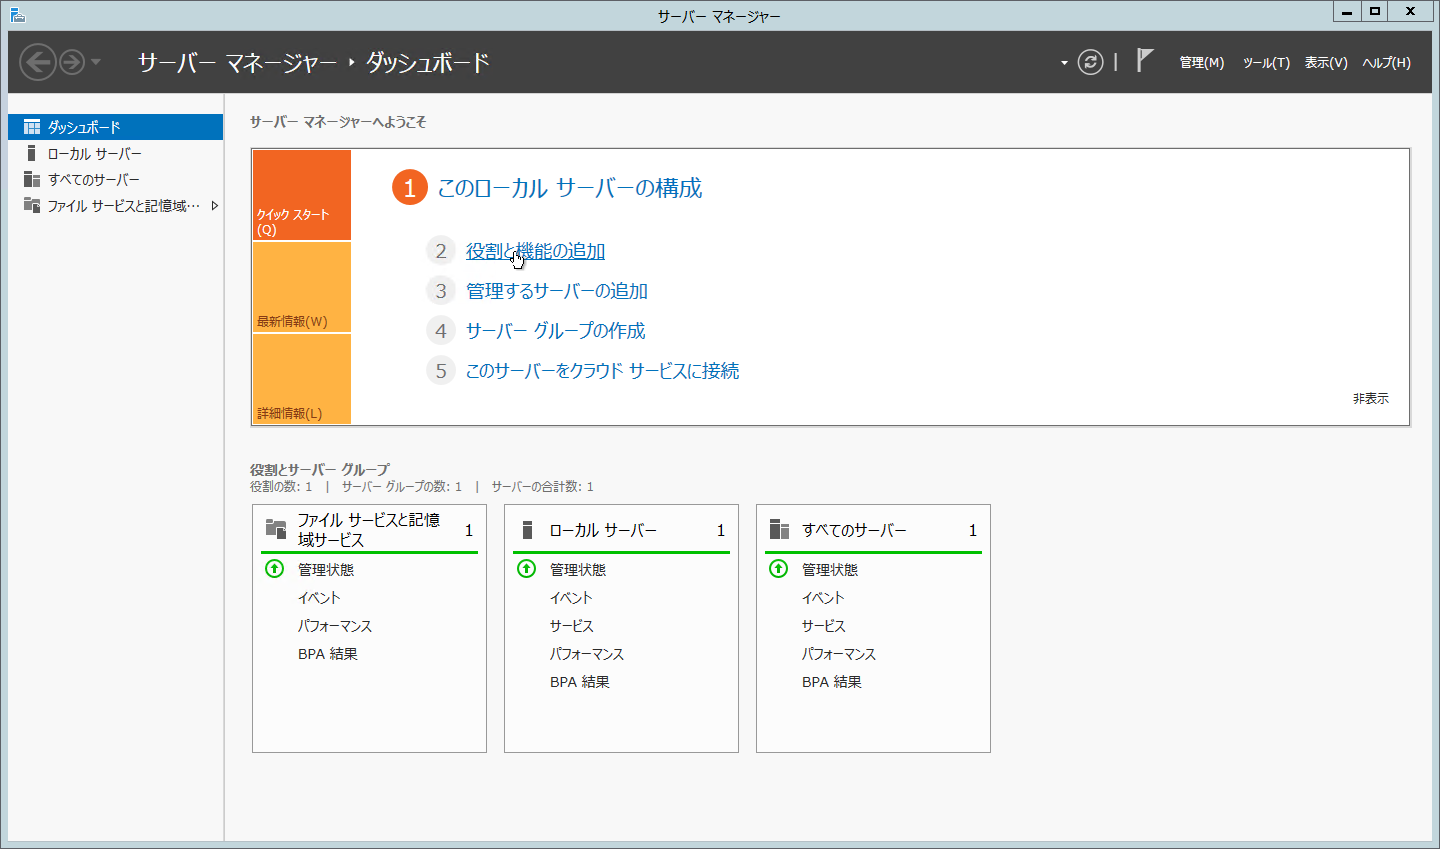Click 非表示 to hide welcome tile
Image resolution: width=1440 pixels, height=849 pixels.
(x=1370, y=398)
